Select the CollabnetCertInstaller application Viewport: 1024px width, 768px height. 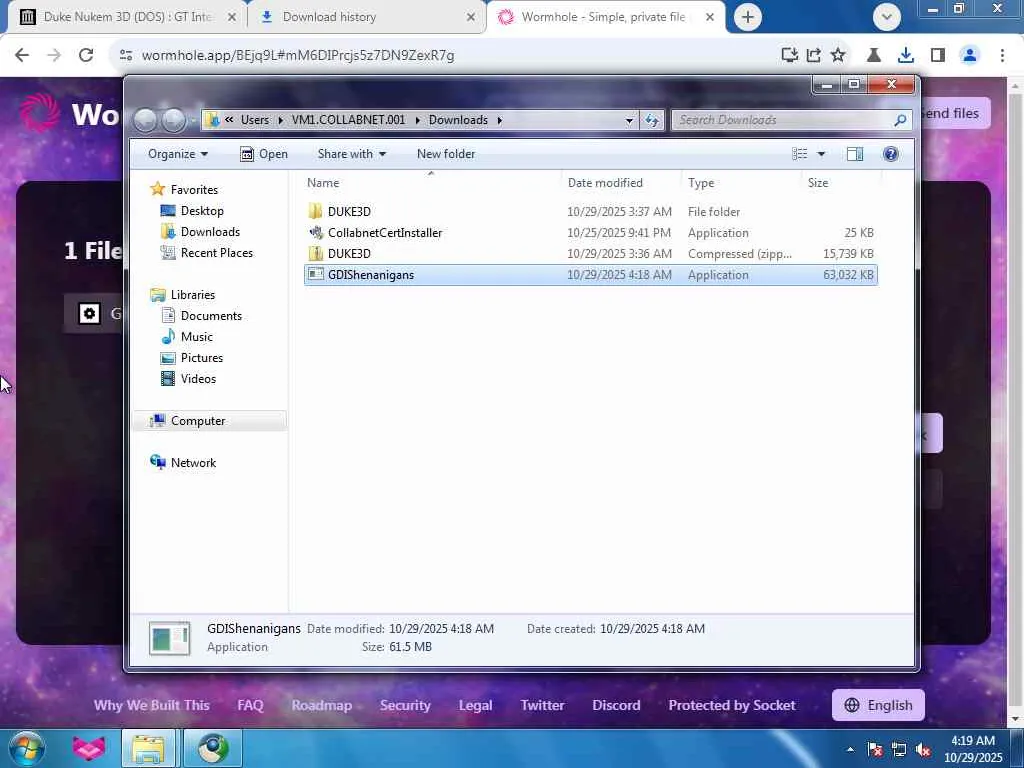590,232
